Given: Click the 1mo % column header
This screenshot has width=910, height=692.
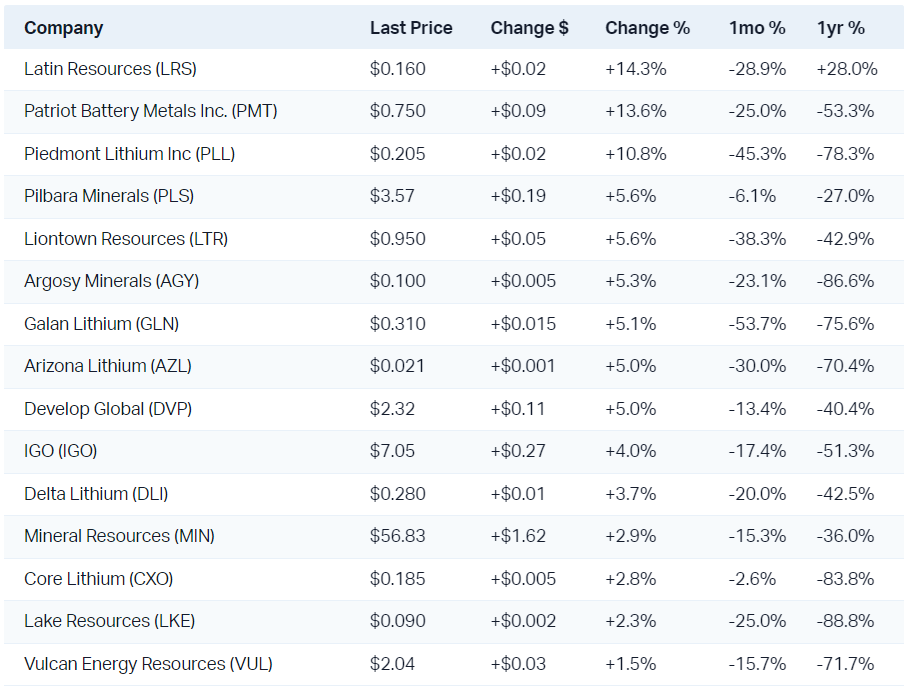Looking at the screenshot, I should click(757, 28).
